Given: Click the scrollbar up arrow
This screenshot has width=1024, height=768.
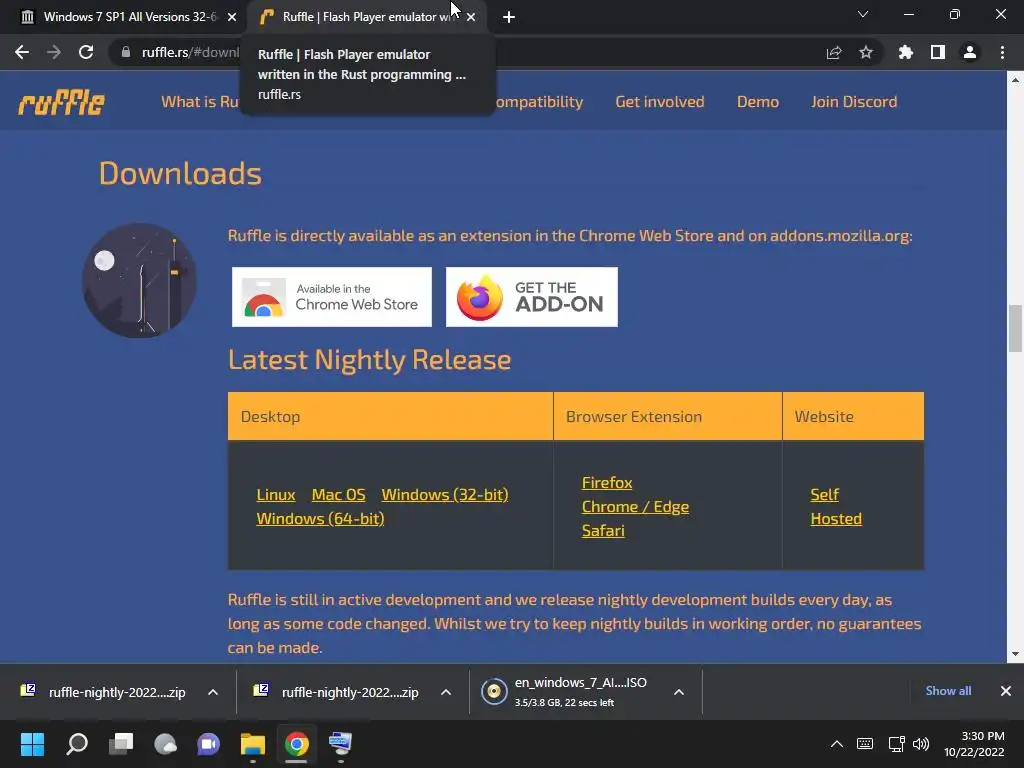Looking at the screenshot, I should click(x=1015, y=80).
